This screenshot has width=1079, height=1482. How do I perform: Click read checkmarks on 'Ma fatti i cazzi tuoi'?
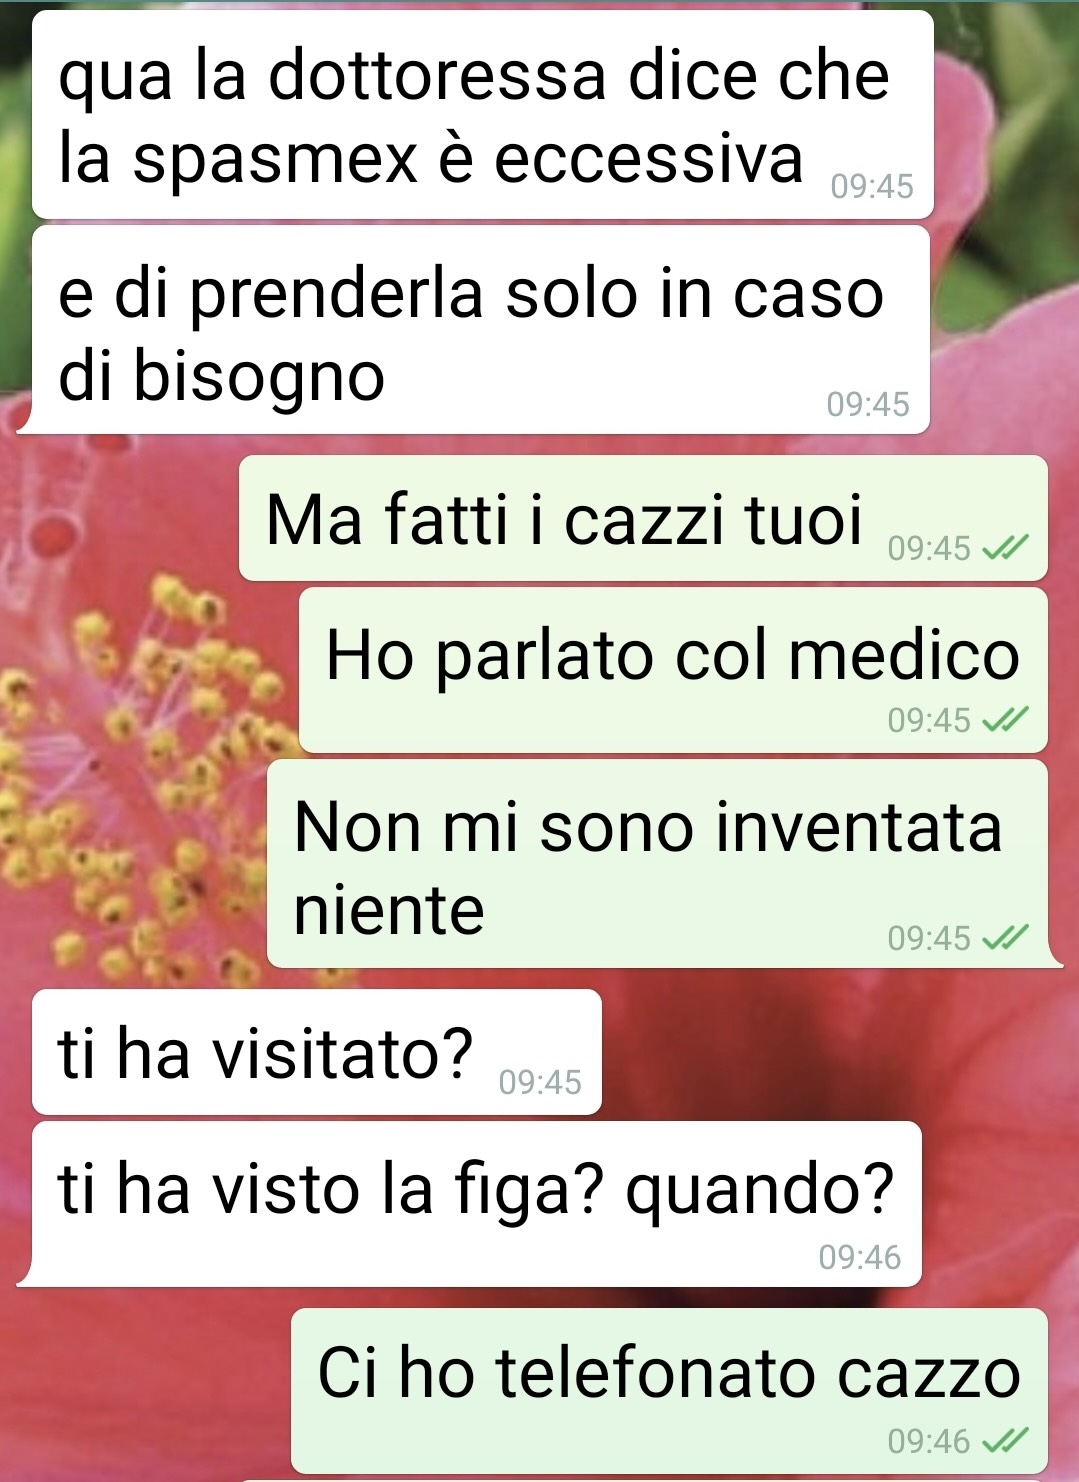tap(1005, 548)
